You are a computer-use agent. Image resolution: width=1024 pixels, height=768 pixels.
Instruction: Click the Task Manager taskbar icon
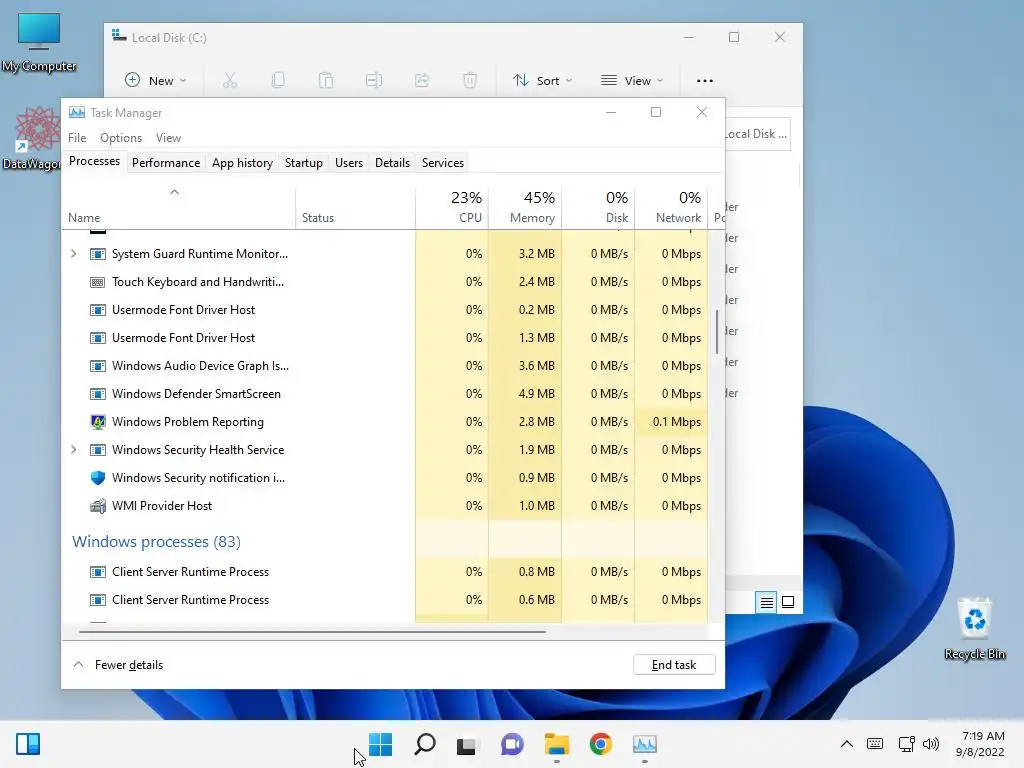(x=645, y=744)
